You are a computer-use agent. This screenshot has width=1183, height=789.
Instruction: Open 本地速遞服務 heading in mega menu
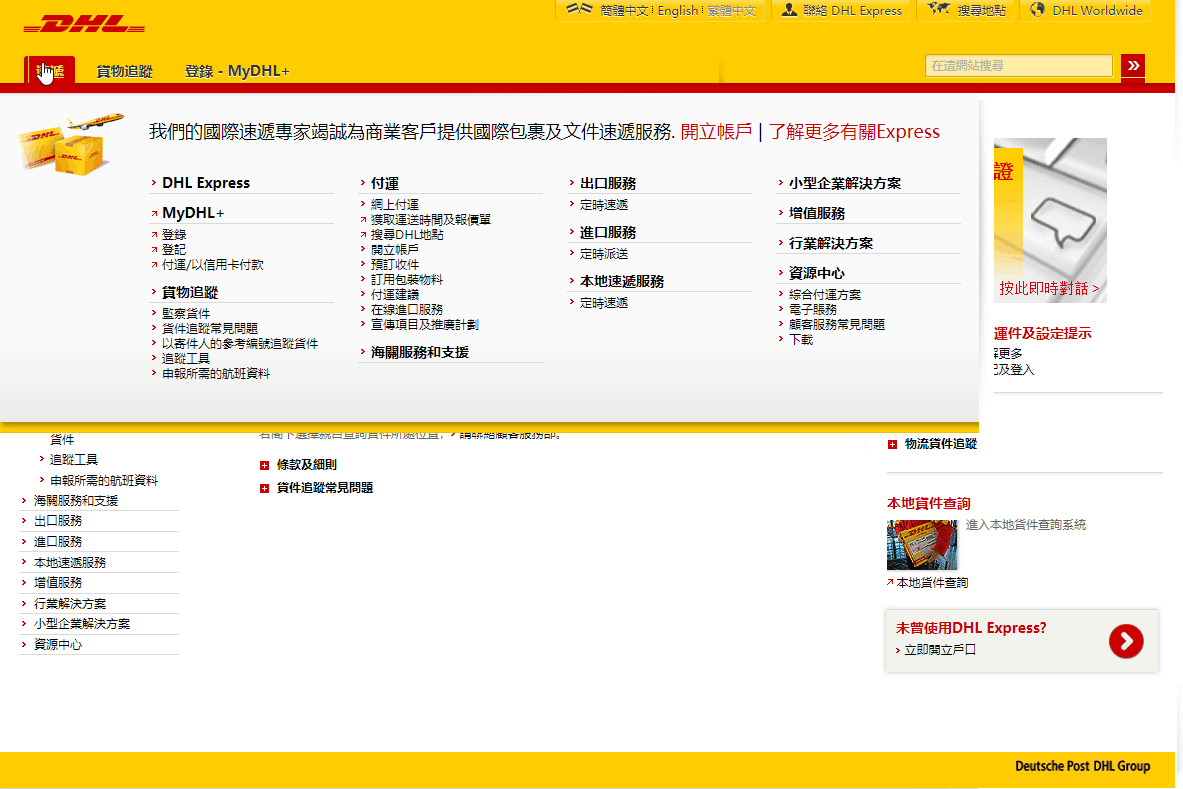622,281
